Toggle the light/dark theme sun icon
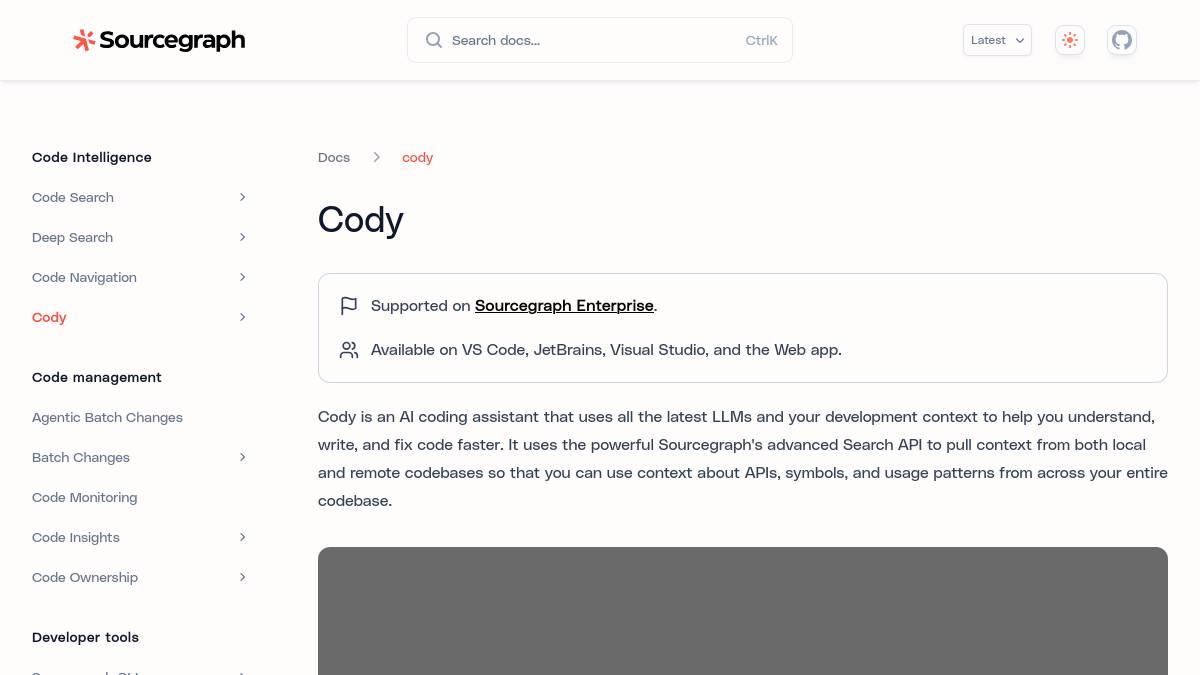The height and width of the screenshot is (675, 1200). click(x=1070, y=40)
